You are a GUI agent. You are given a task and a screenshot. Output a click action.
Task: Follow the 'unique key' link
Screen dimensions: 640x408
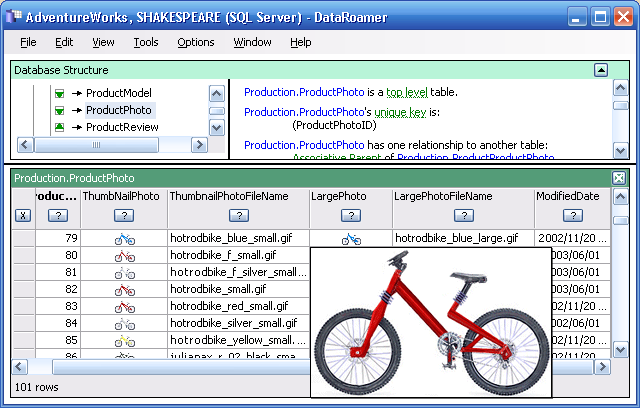click(400, 112)
